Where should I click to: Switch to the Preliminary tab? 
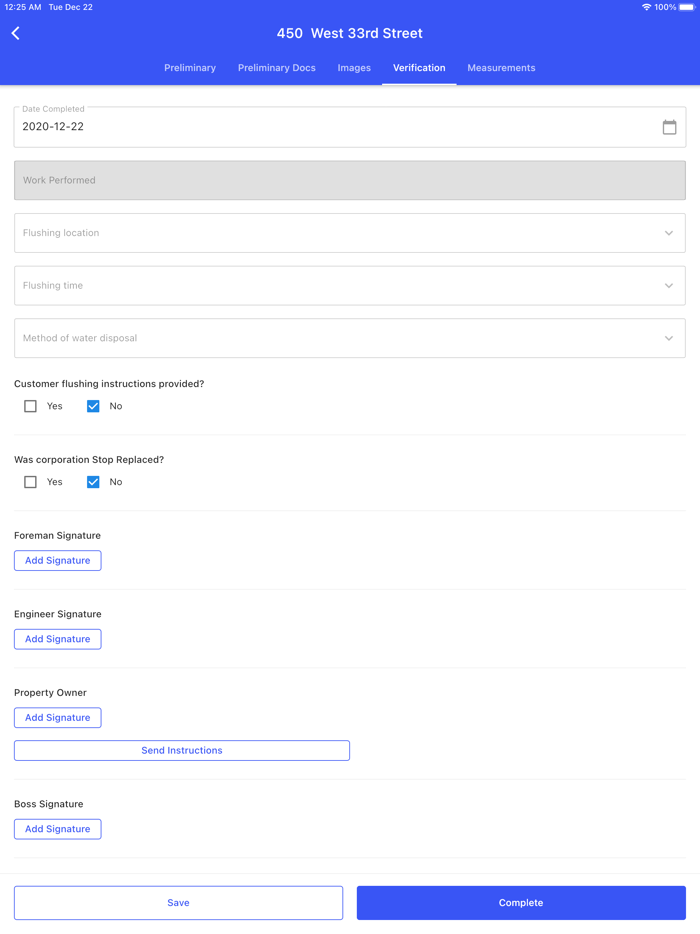(x=190, y=68)
